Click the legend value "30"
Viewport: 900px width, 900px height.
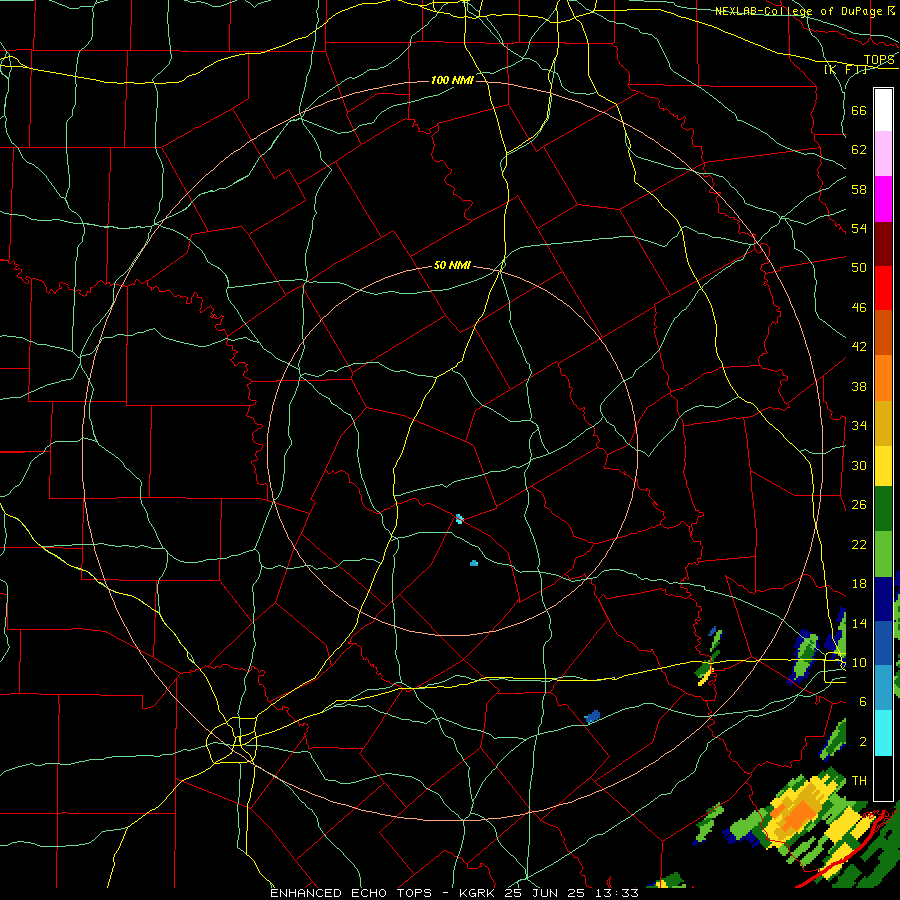[x=859, y=465]
